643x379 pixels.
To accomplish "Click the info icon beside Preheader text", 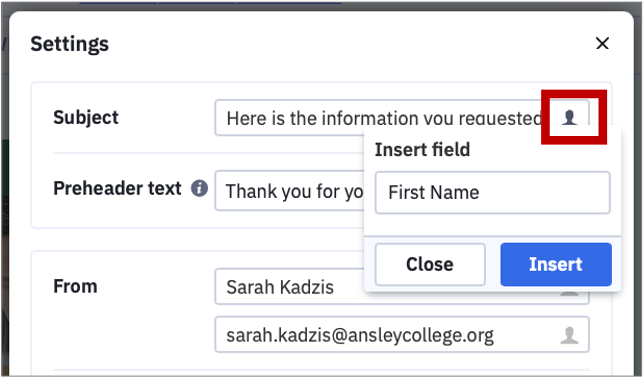I will pos(199,189).
